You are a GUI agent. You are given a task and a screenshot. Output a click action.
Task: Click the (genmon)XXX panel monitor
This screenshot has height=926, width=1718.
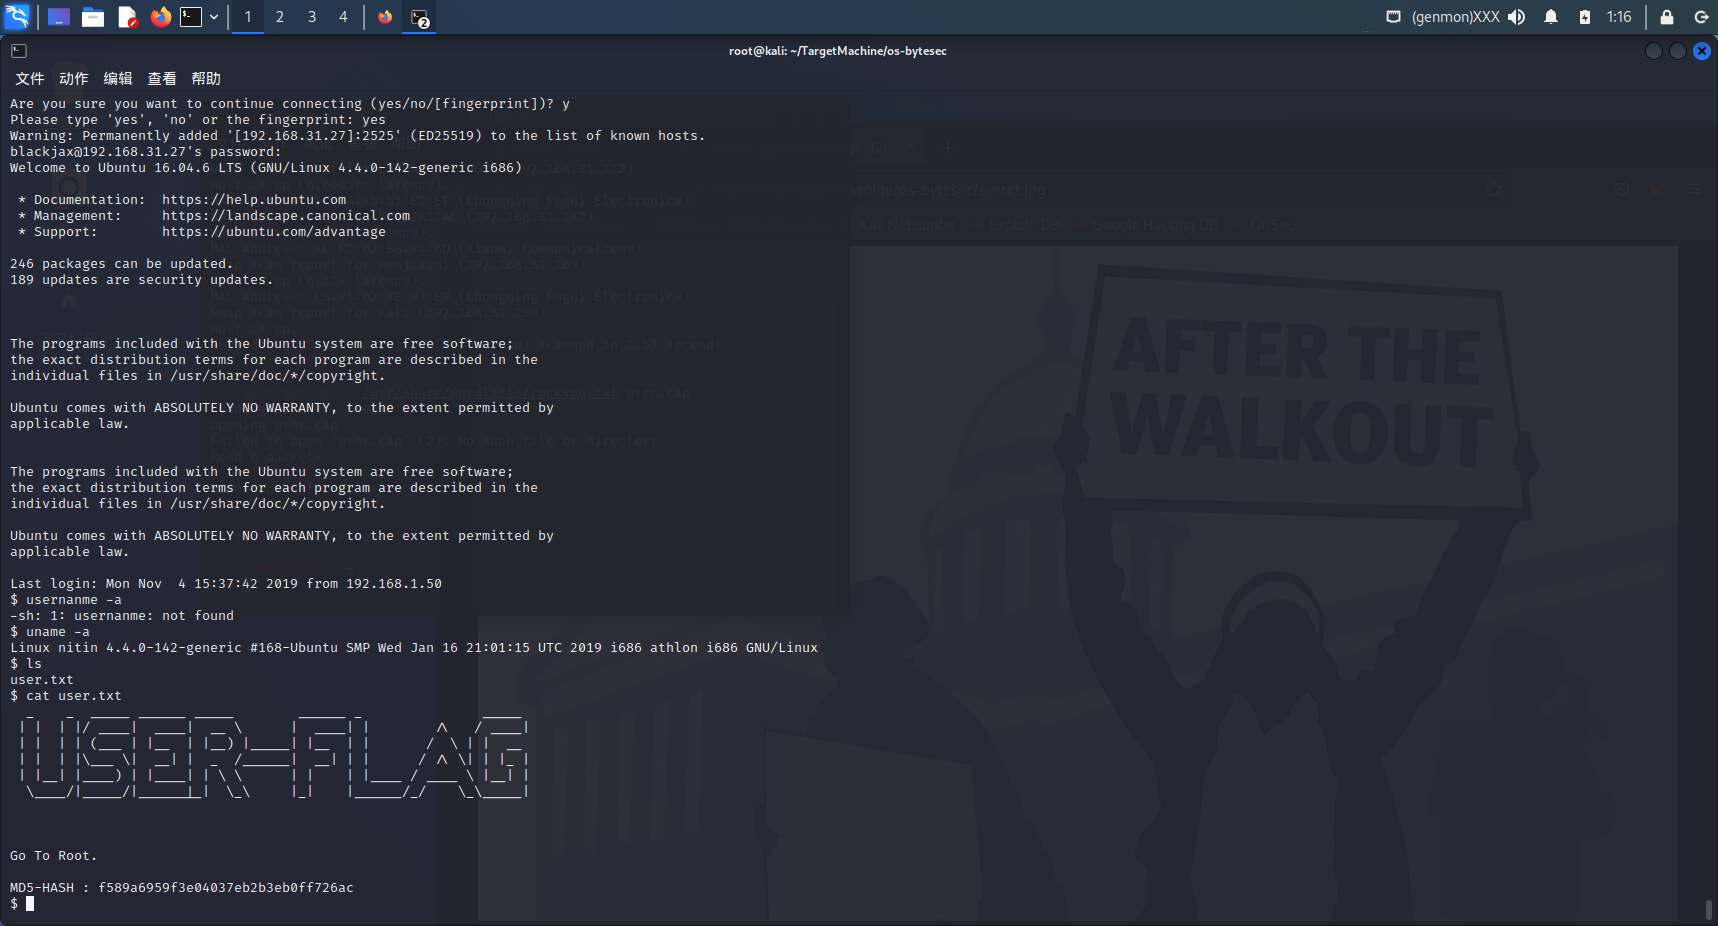click(1455, 17)
